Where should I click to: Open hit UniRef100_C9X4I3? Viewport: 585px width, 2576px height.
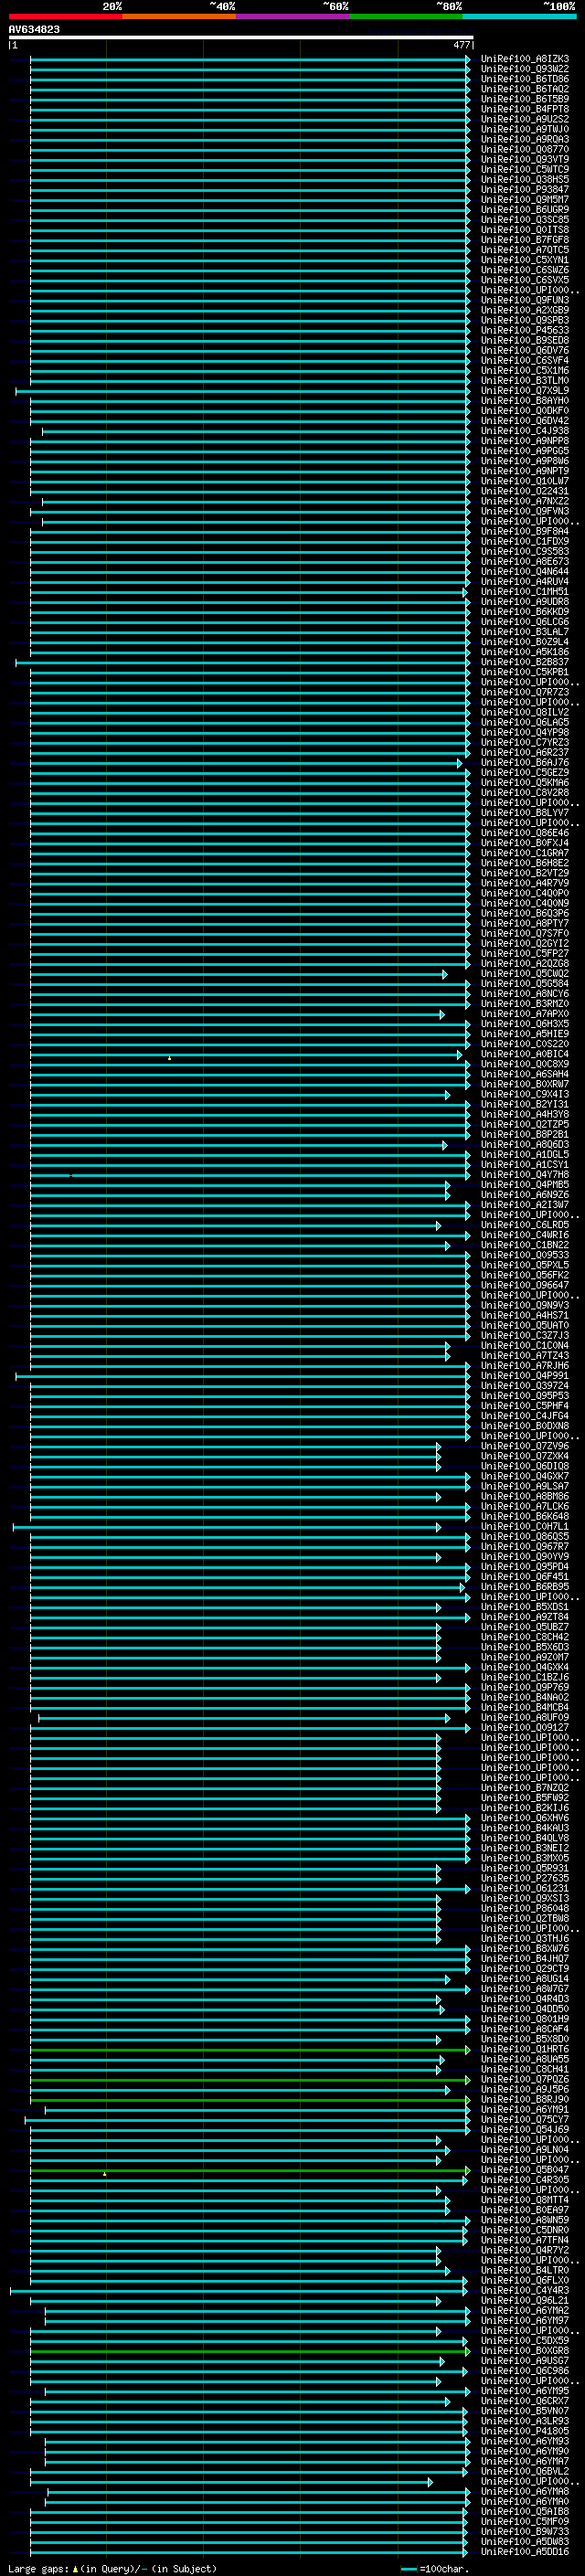click(524, 1094)
